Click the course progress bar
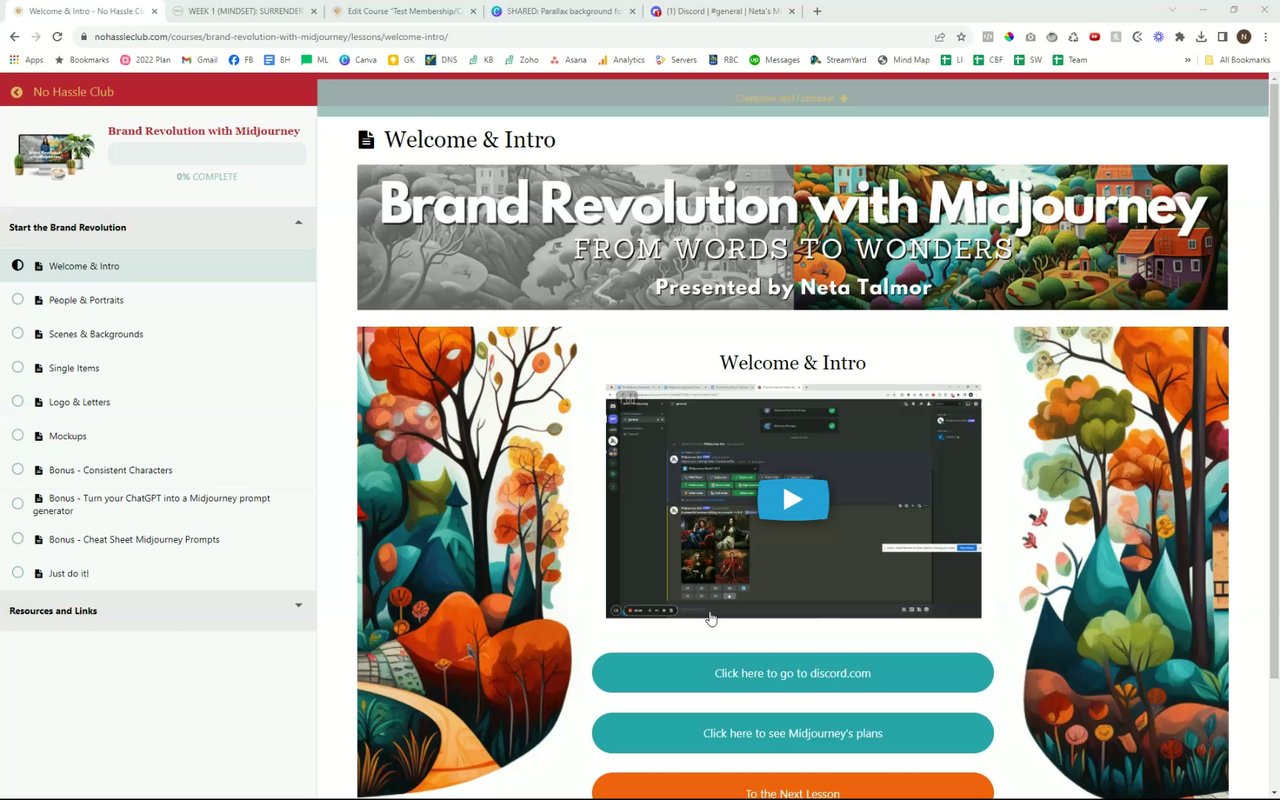 [x=207, y=154]
